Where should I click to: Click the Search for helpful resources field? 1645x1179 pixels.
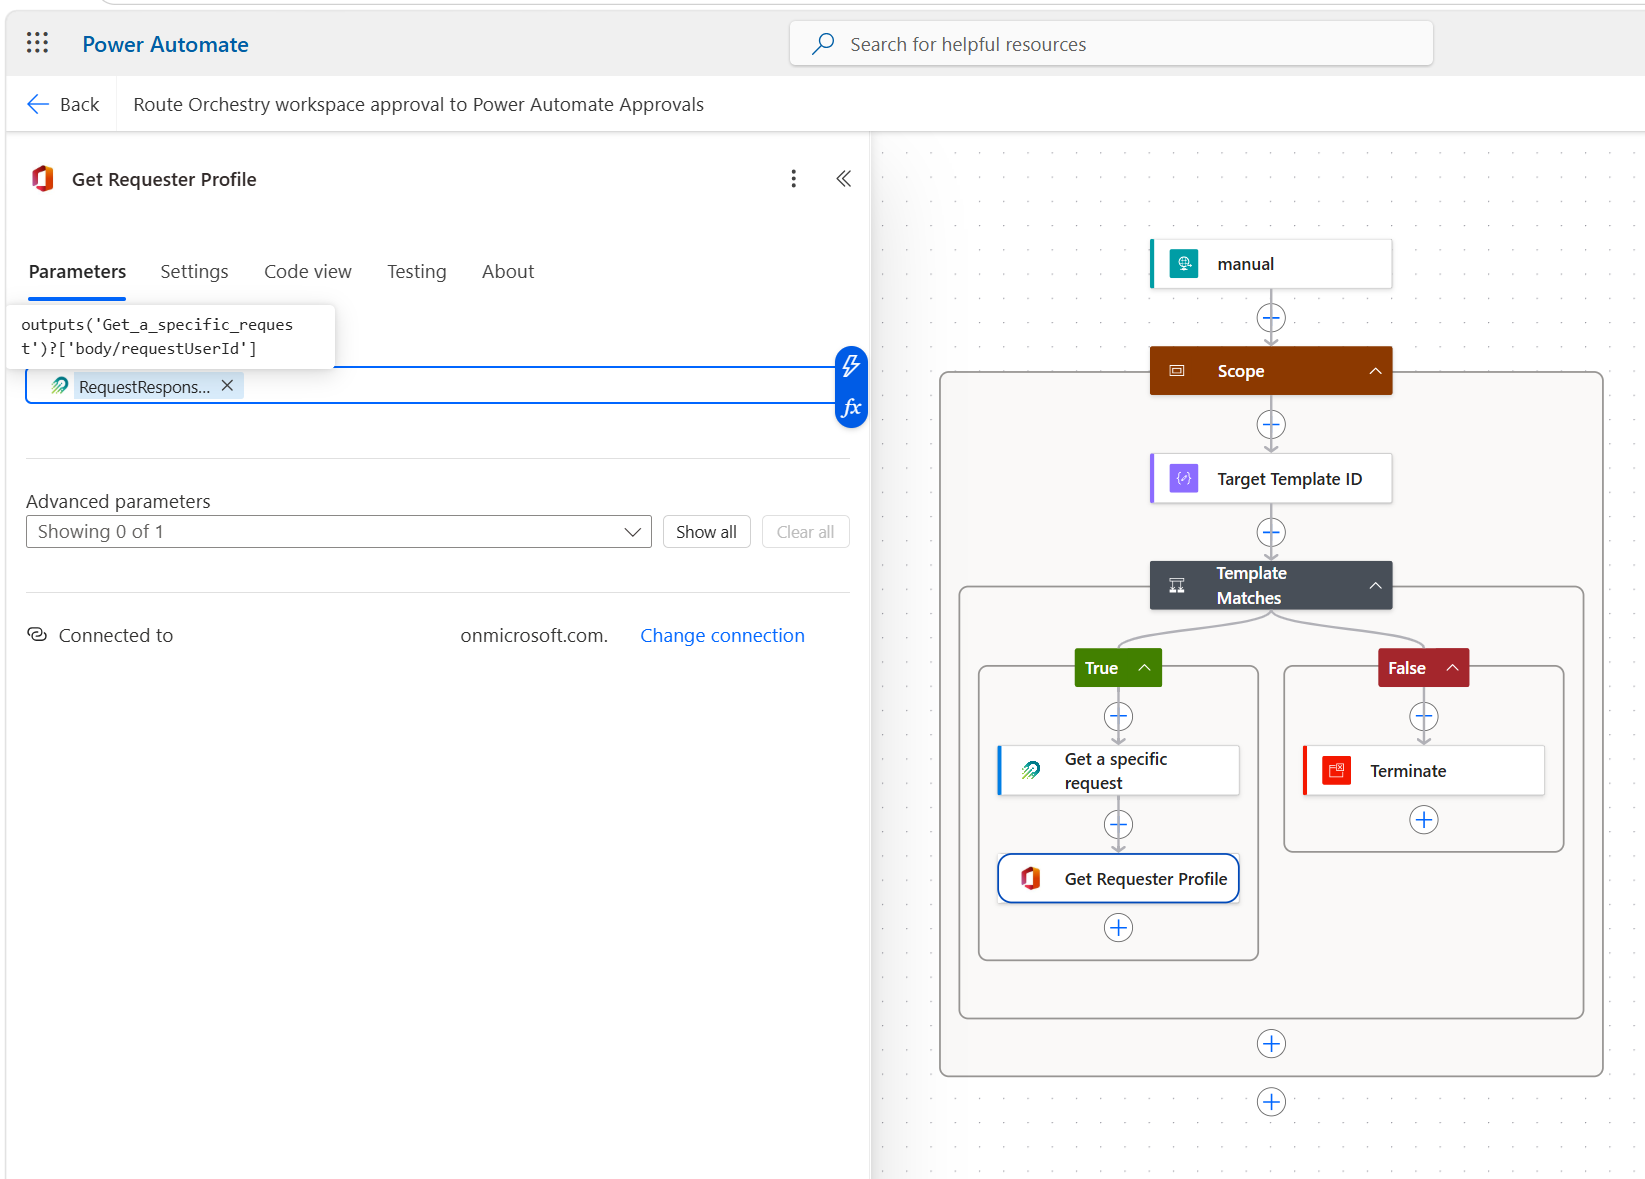click(x=1111, y=44)
